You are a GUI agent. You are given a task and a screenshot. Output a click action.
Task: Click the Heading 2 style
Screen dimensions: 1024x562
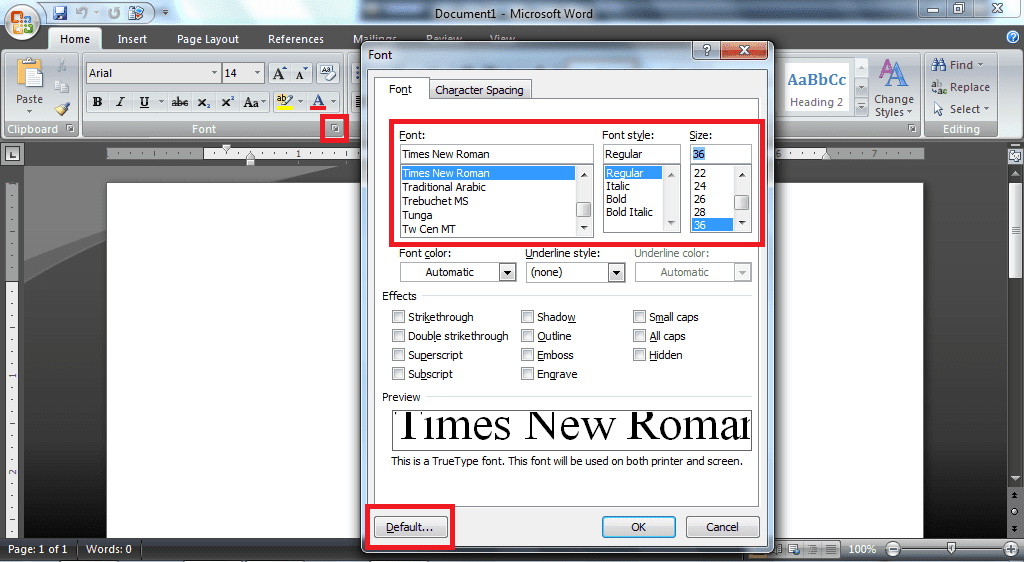tap(816, 87)
